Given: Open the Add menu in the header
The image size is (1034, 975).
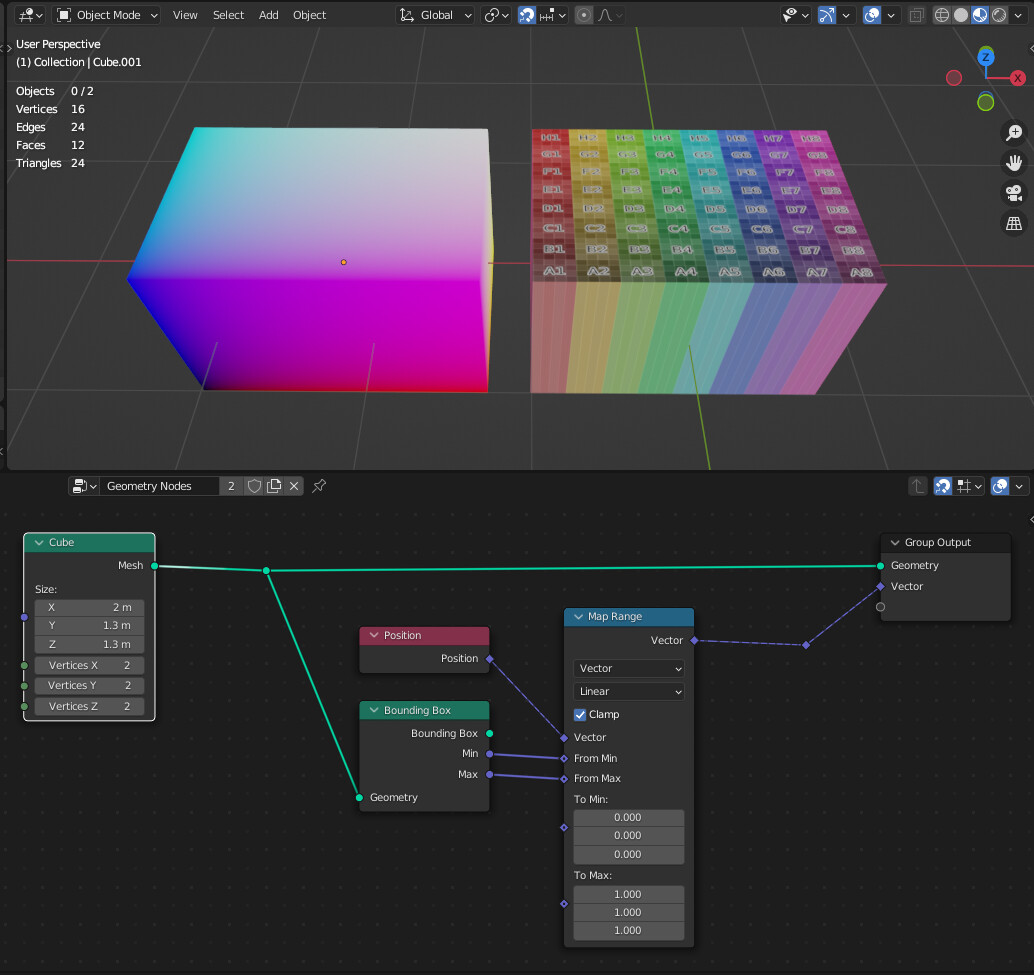Looking at the screenshot, I should (268, 15).
